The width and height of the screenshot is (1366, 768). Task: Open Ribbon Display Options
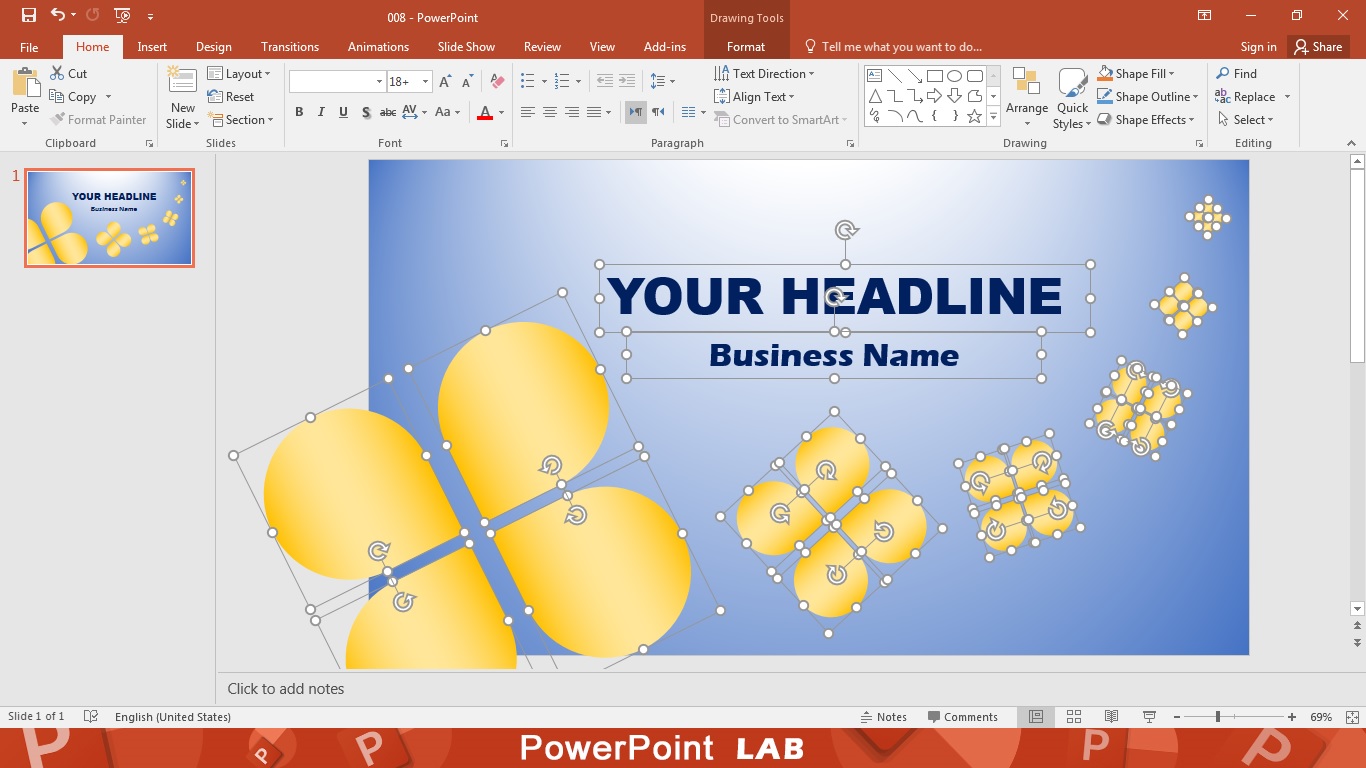pos(1205,15)
